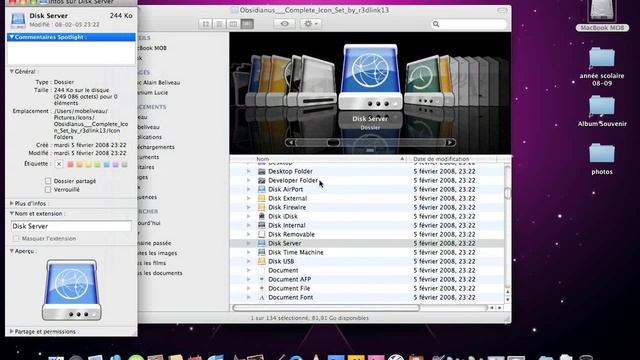
Task: Click the Desktop Folder row icon
Action: (262, 171)
